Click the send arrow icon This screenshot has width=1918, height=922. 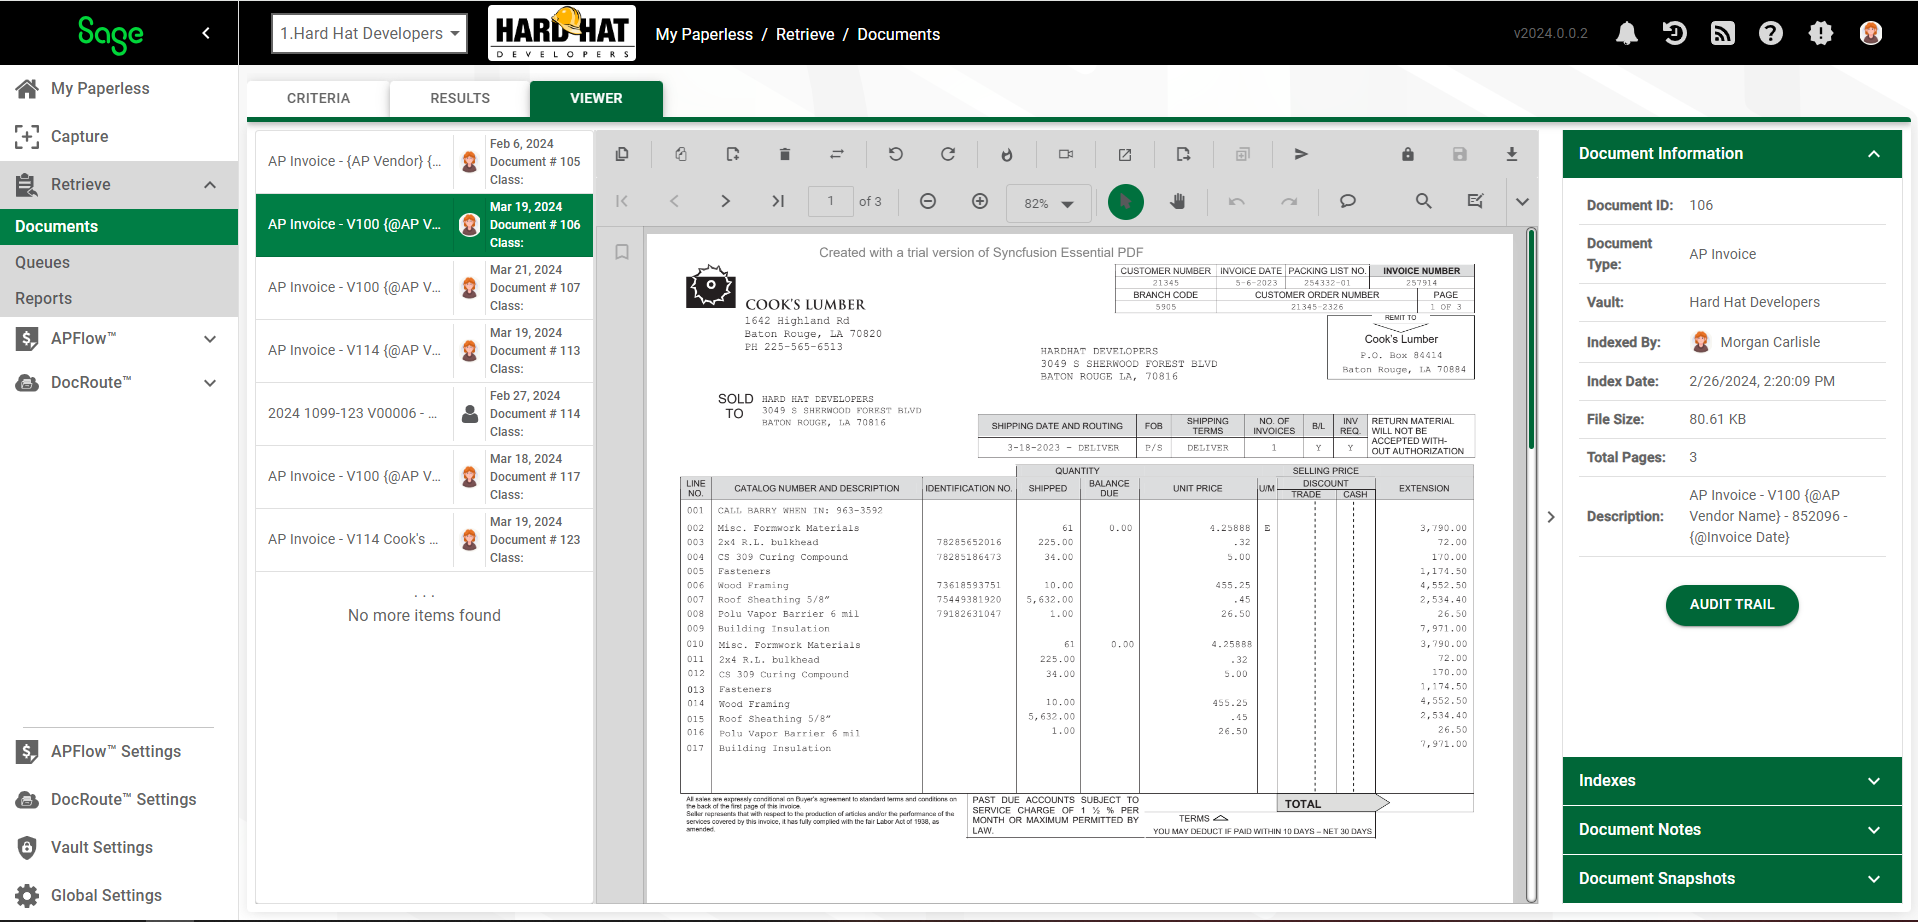pos(1301,154)
